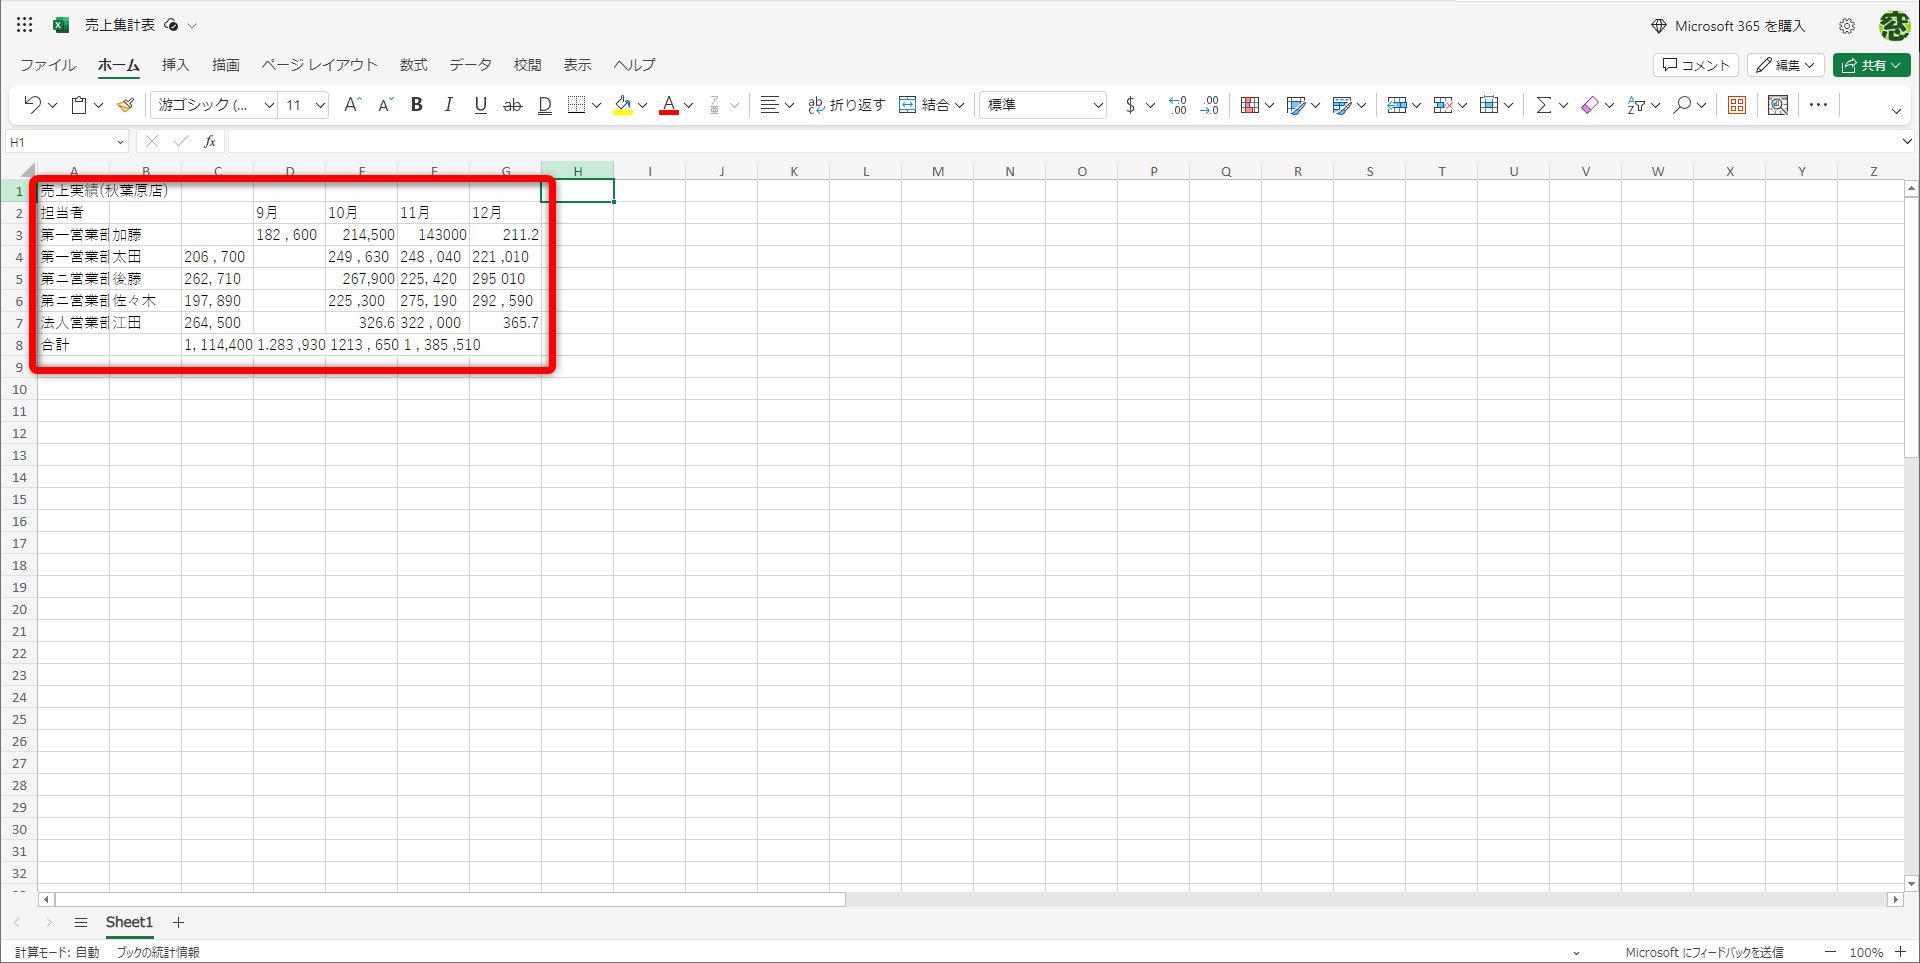The height and width of the screenshot is (963, 1920).
Task: Increase decimal places
Action: pos(1209,104)
